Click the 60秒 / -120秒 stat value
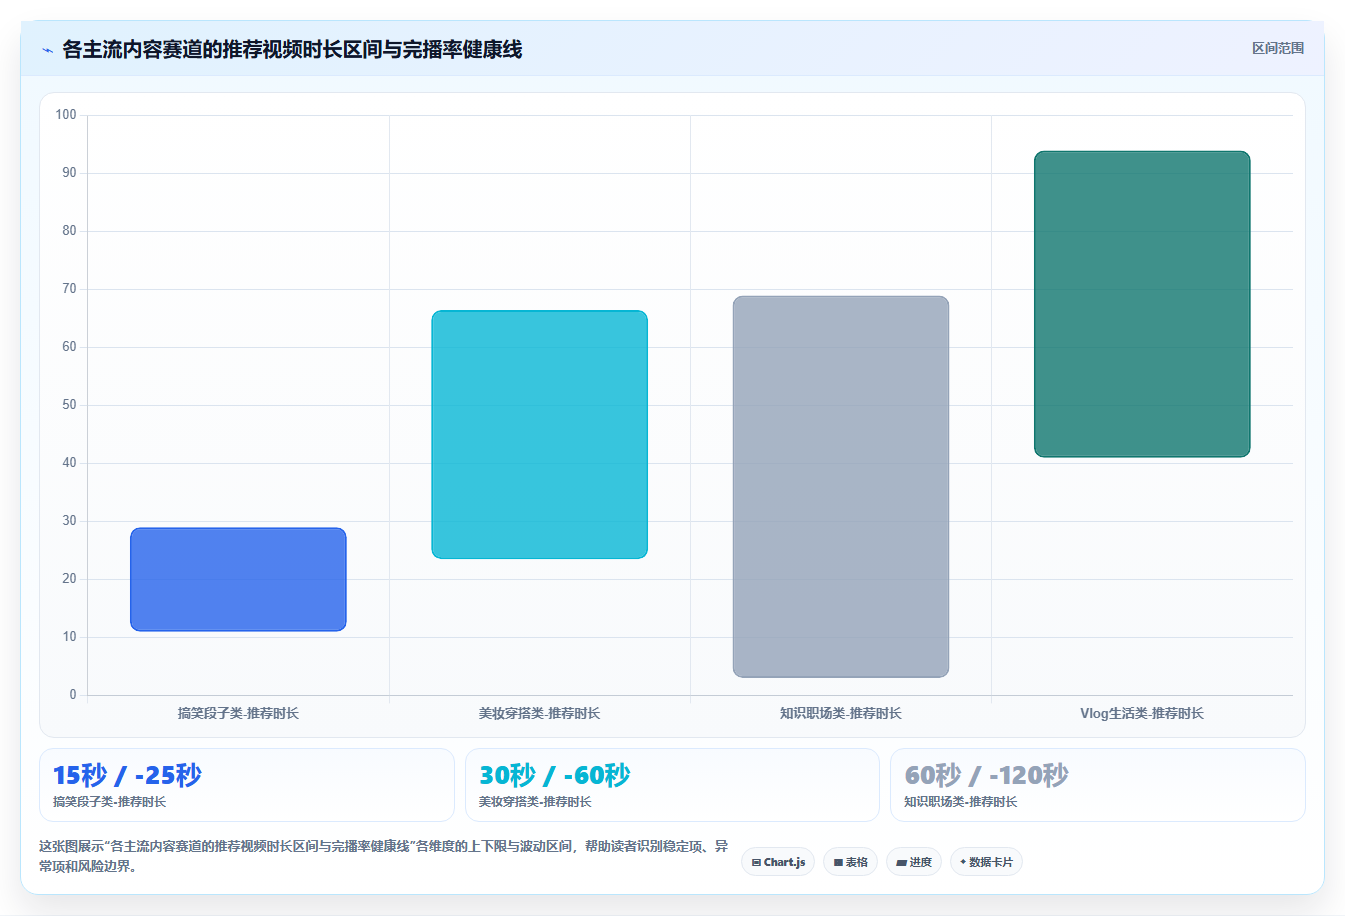The height and width of the screenshot is (916, 1345). [987, 775]
